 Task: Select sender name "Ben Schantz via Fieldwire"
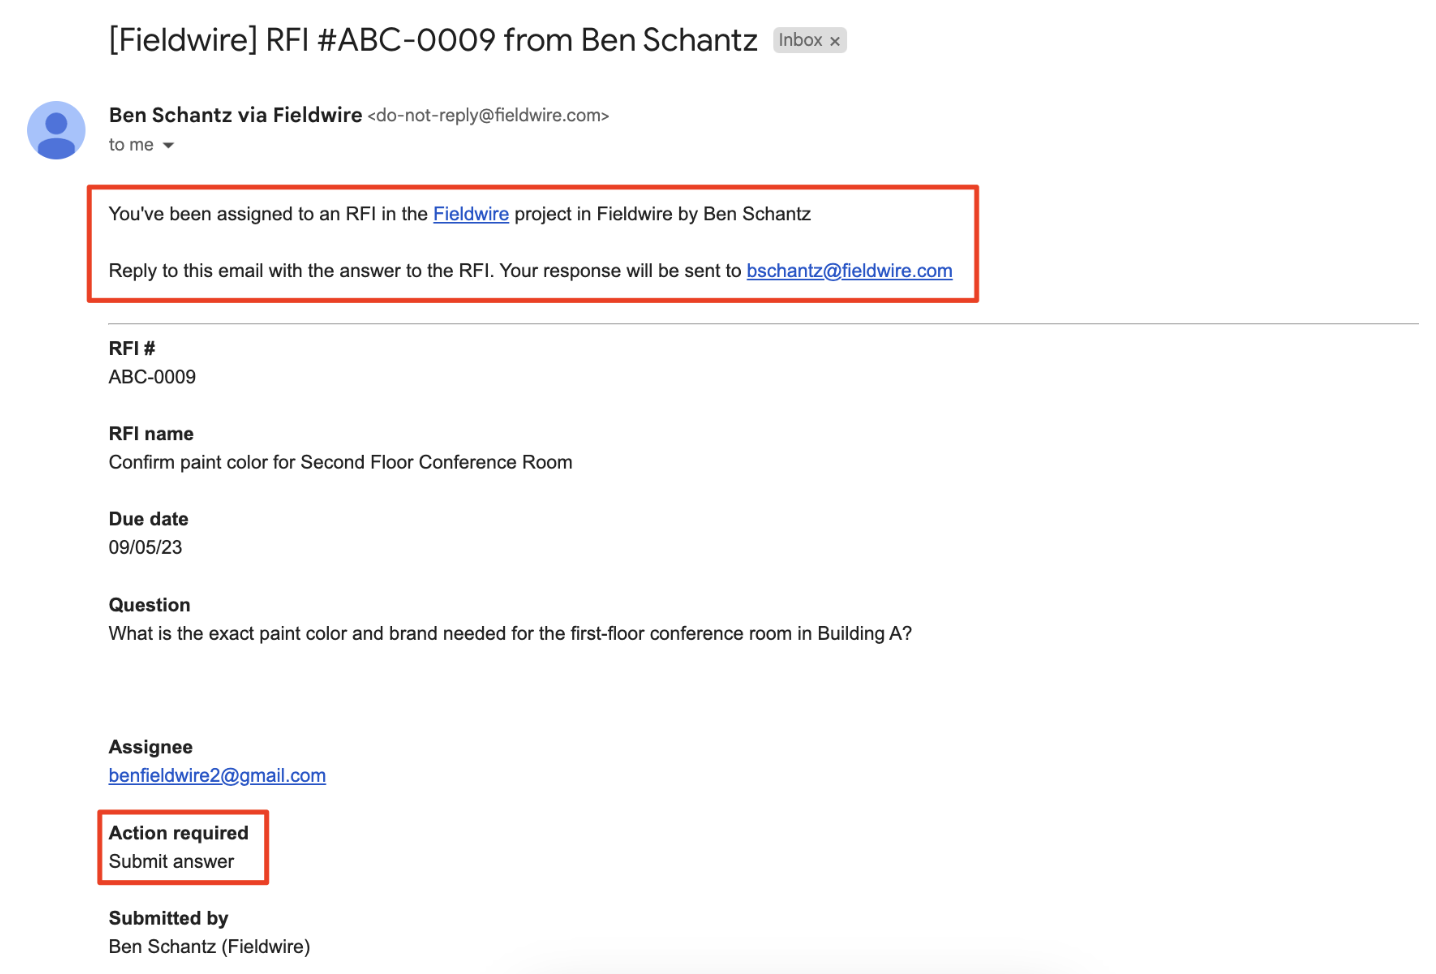[235, 115]
